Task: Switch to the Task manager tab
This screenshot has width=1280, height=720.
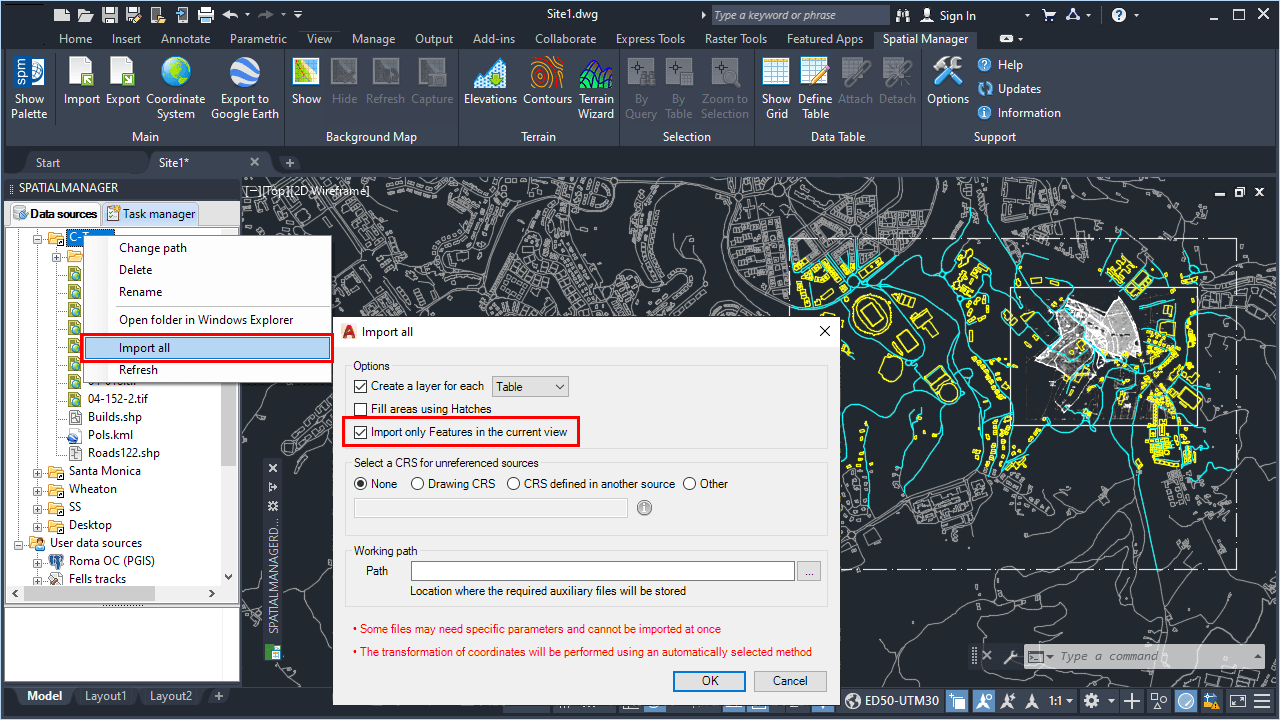Action: tap(152, 214)
